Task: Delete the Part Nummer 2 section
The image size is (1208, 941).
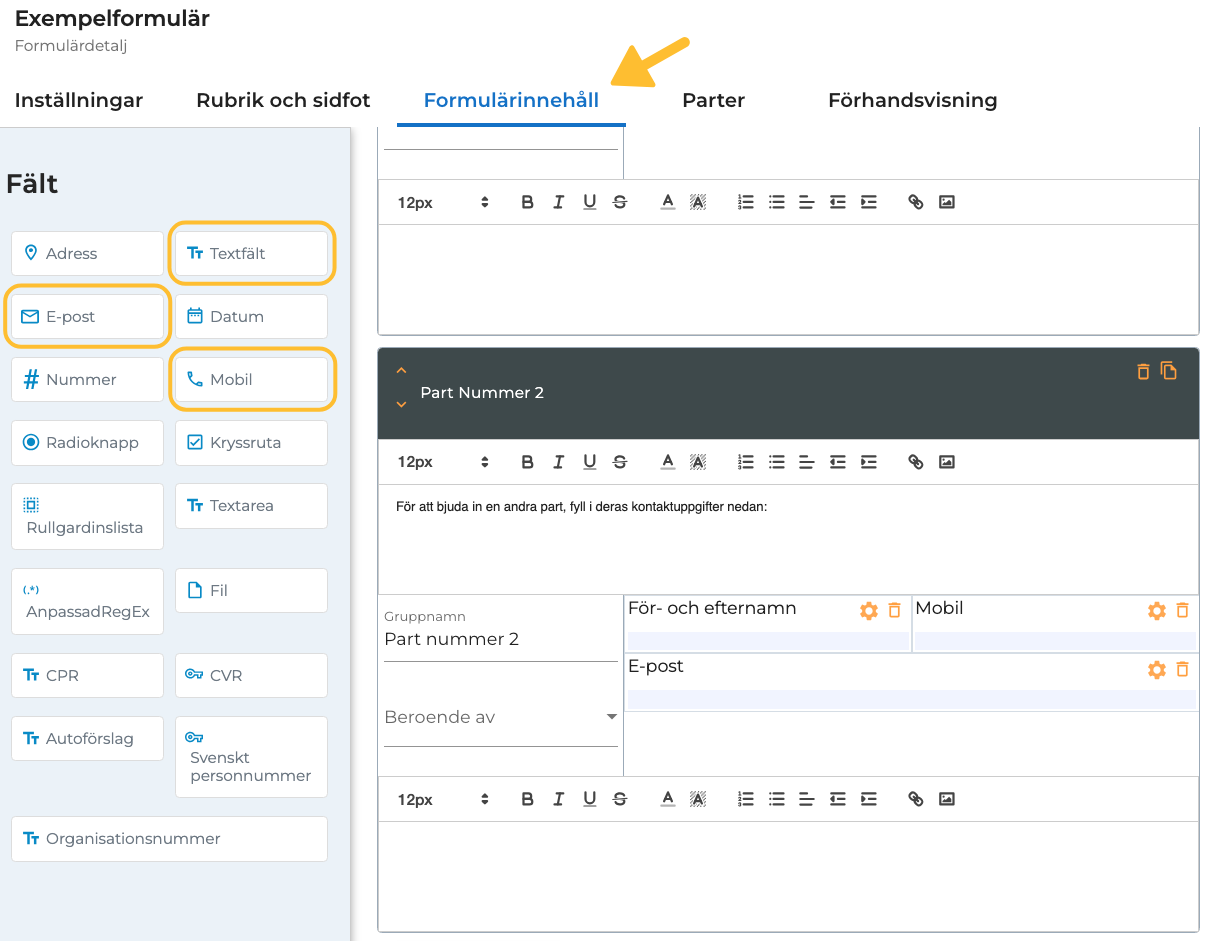Action: [1143, 372]
